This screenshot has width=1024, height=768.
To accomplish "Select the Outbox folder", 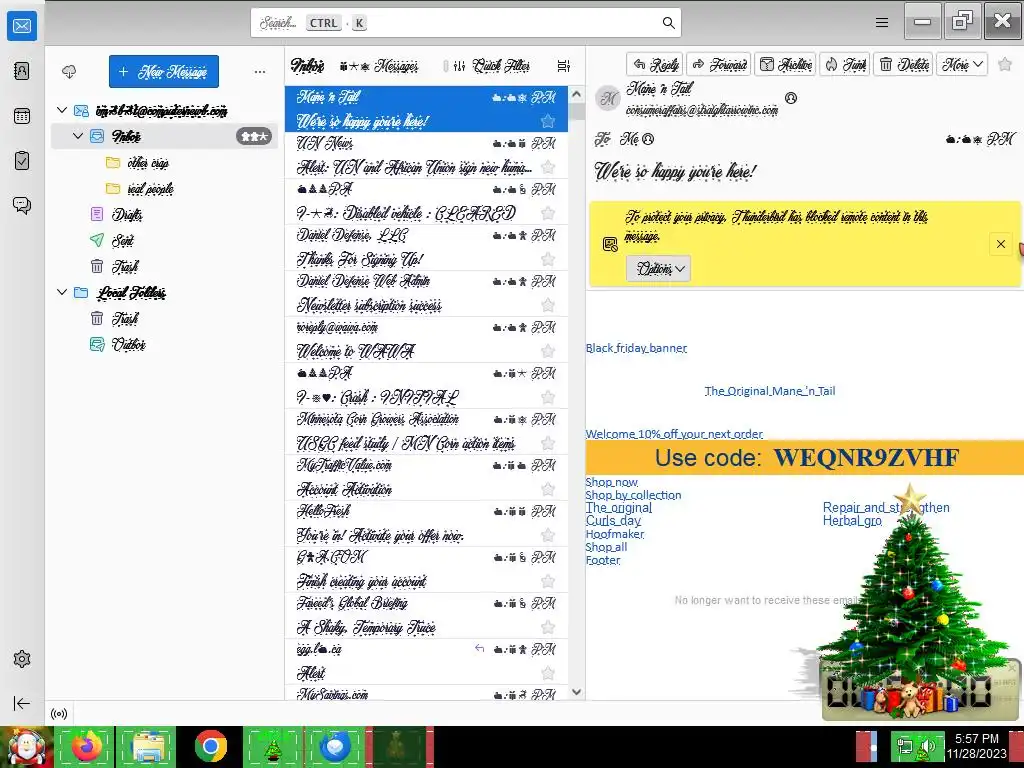I will 128,344.
